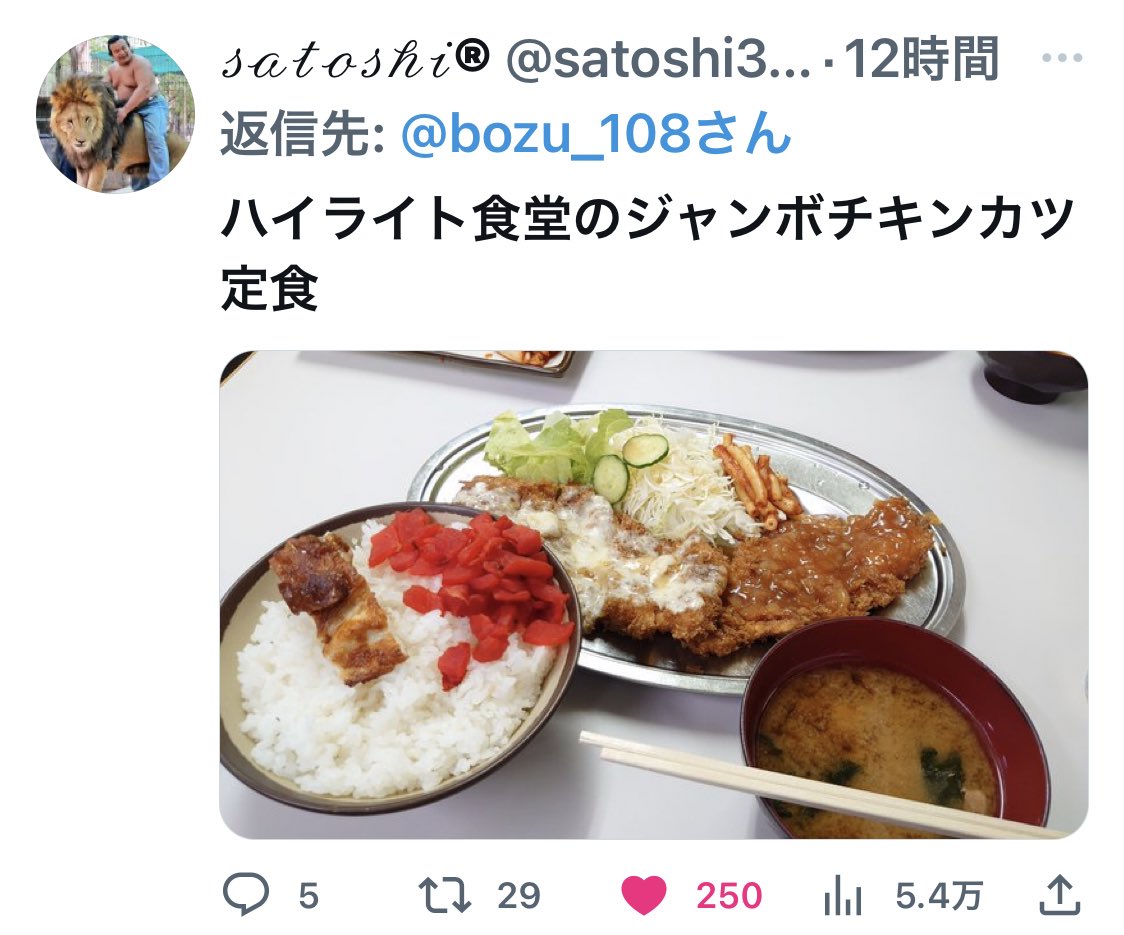Enlarge the chicken cutlet meal photo
The image size is (1124, 935).
coord(653,594)
